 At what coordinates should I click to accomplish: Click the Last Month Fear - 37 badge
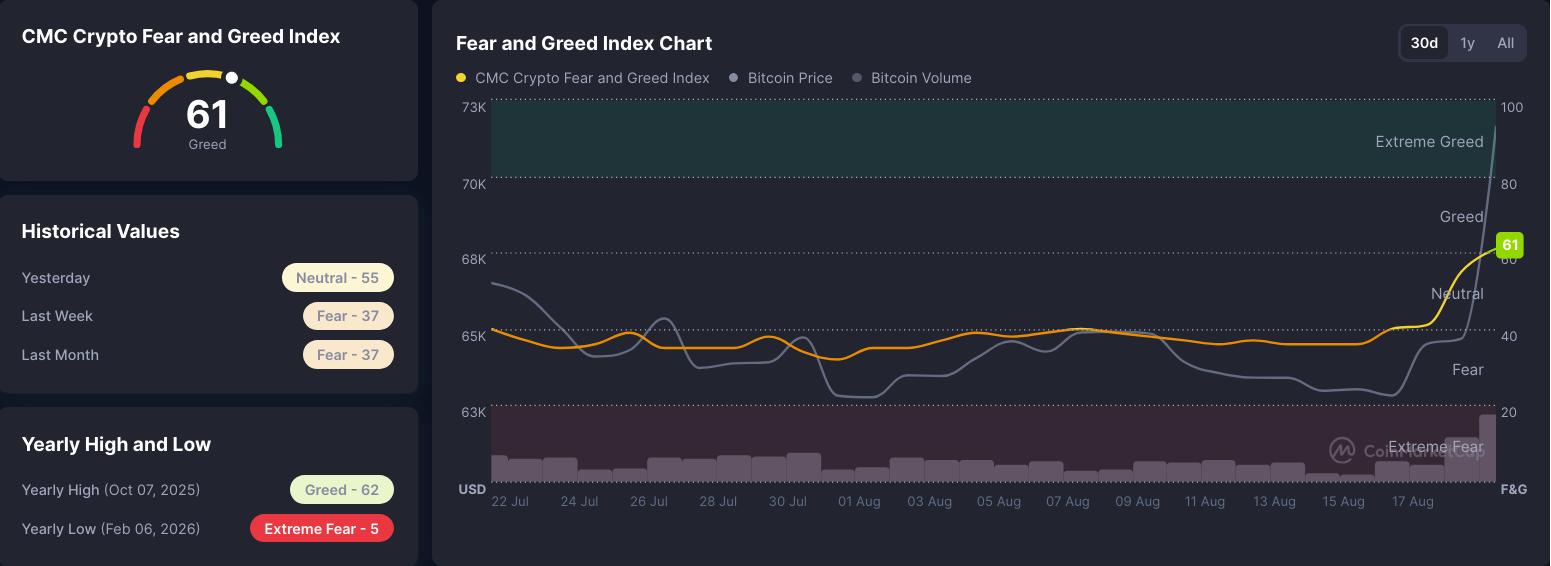[x=348, y=355]
